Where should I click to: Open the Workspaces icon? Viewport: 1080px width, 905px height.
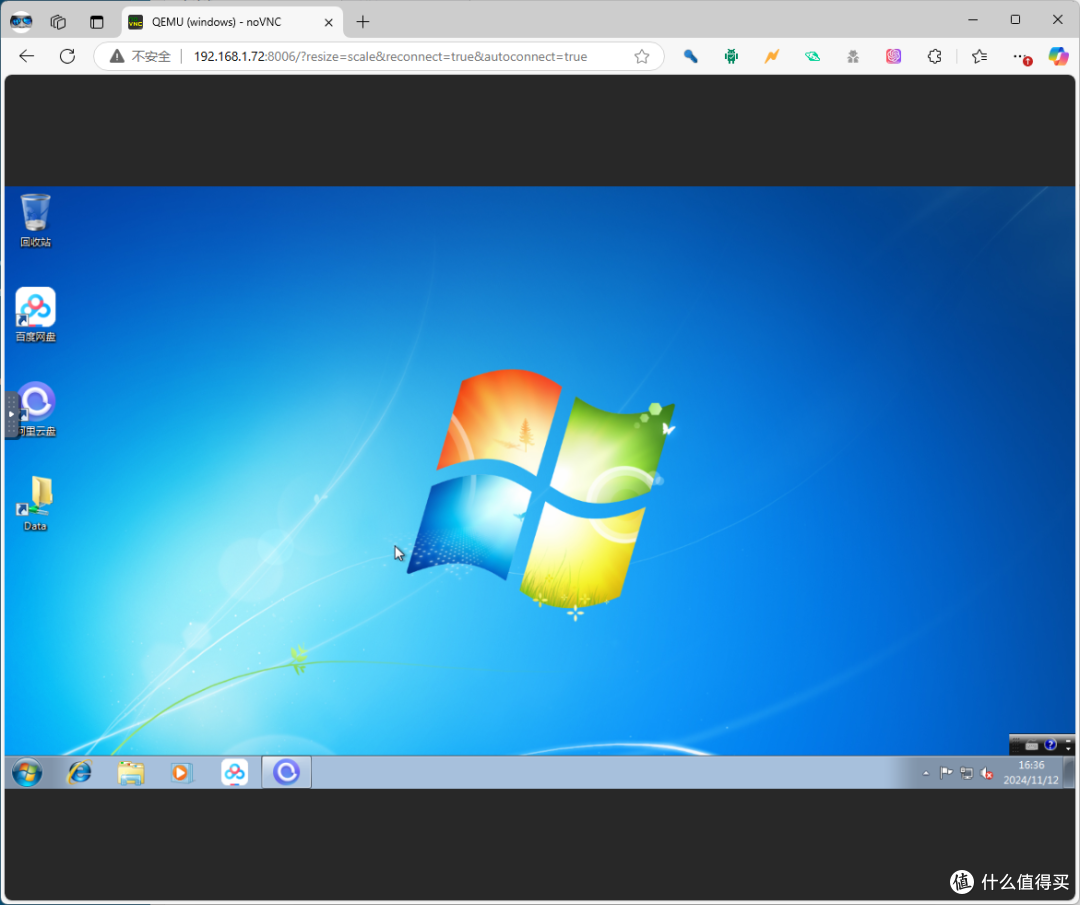(59, 22)
